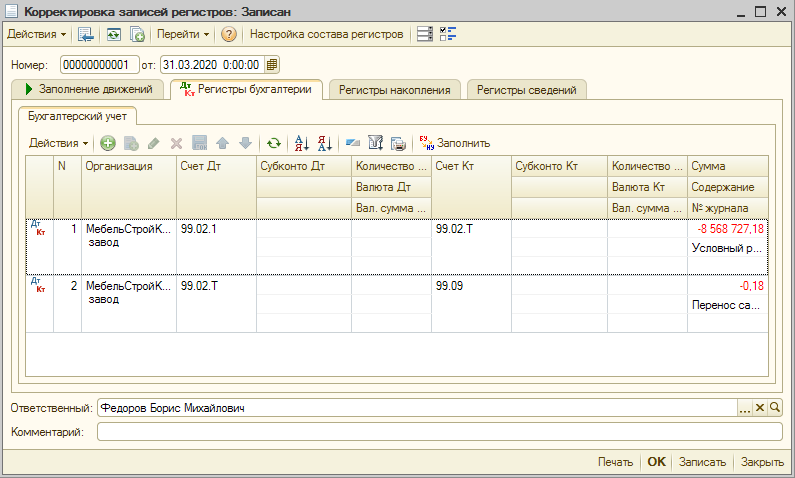Image resolution: width=795 pixels, height=478 pixels.
Task: Sort ascending with the А-Я icon
Action: 302,143
